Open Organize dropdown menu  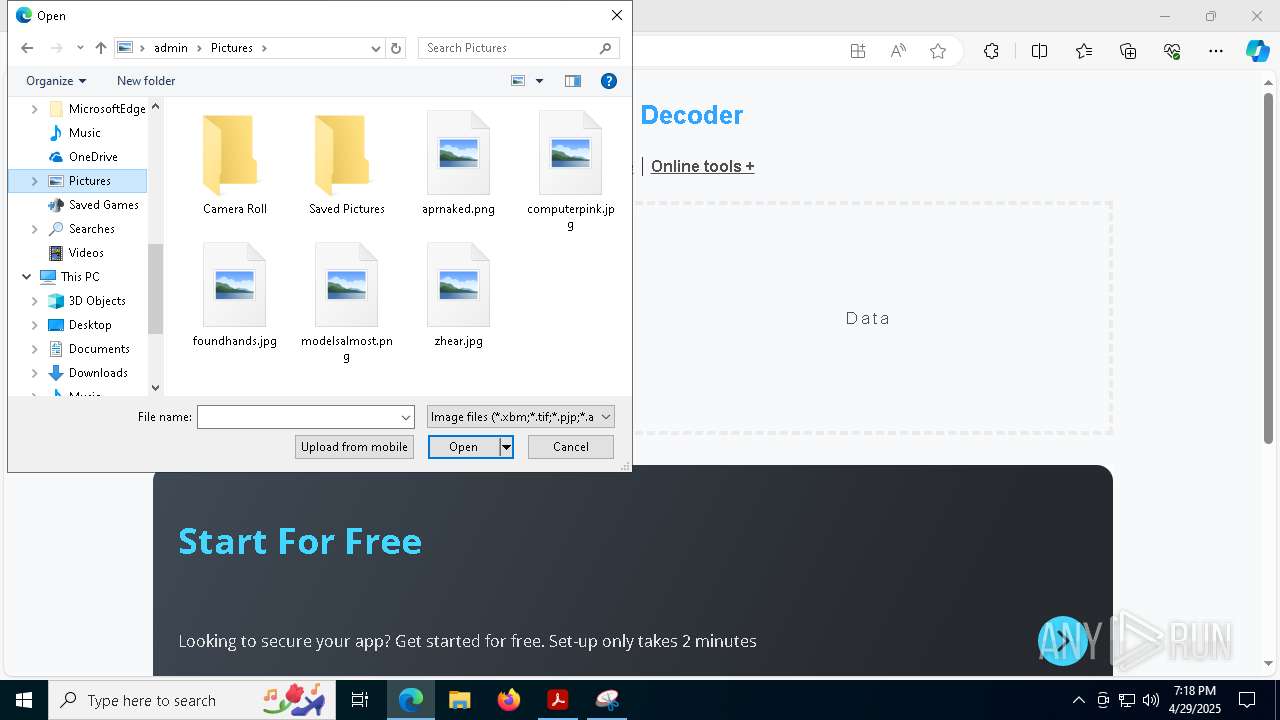pyautogui.click(x=56, y=81)
